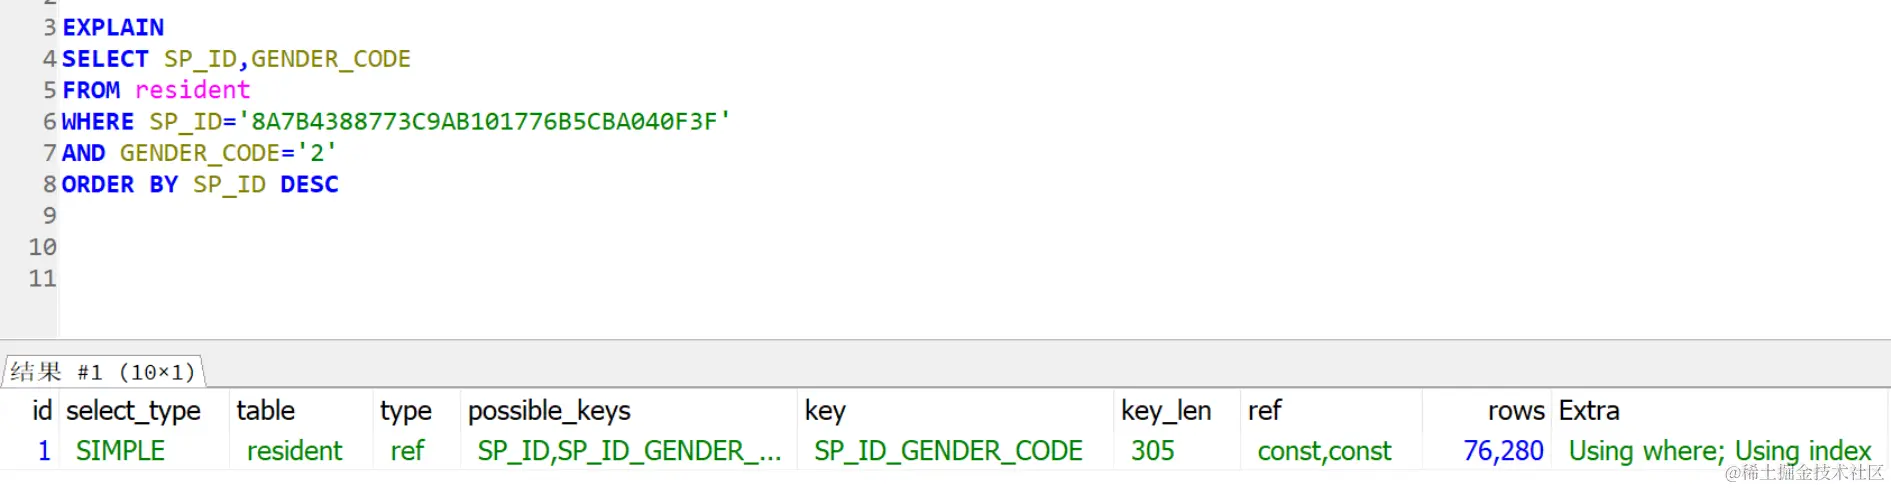Select the Using where; Using index cell

point(1719,451)
